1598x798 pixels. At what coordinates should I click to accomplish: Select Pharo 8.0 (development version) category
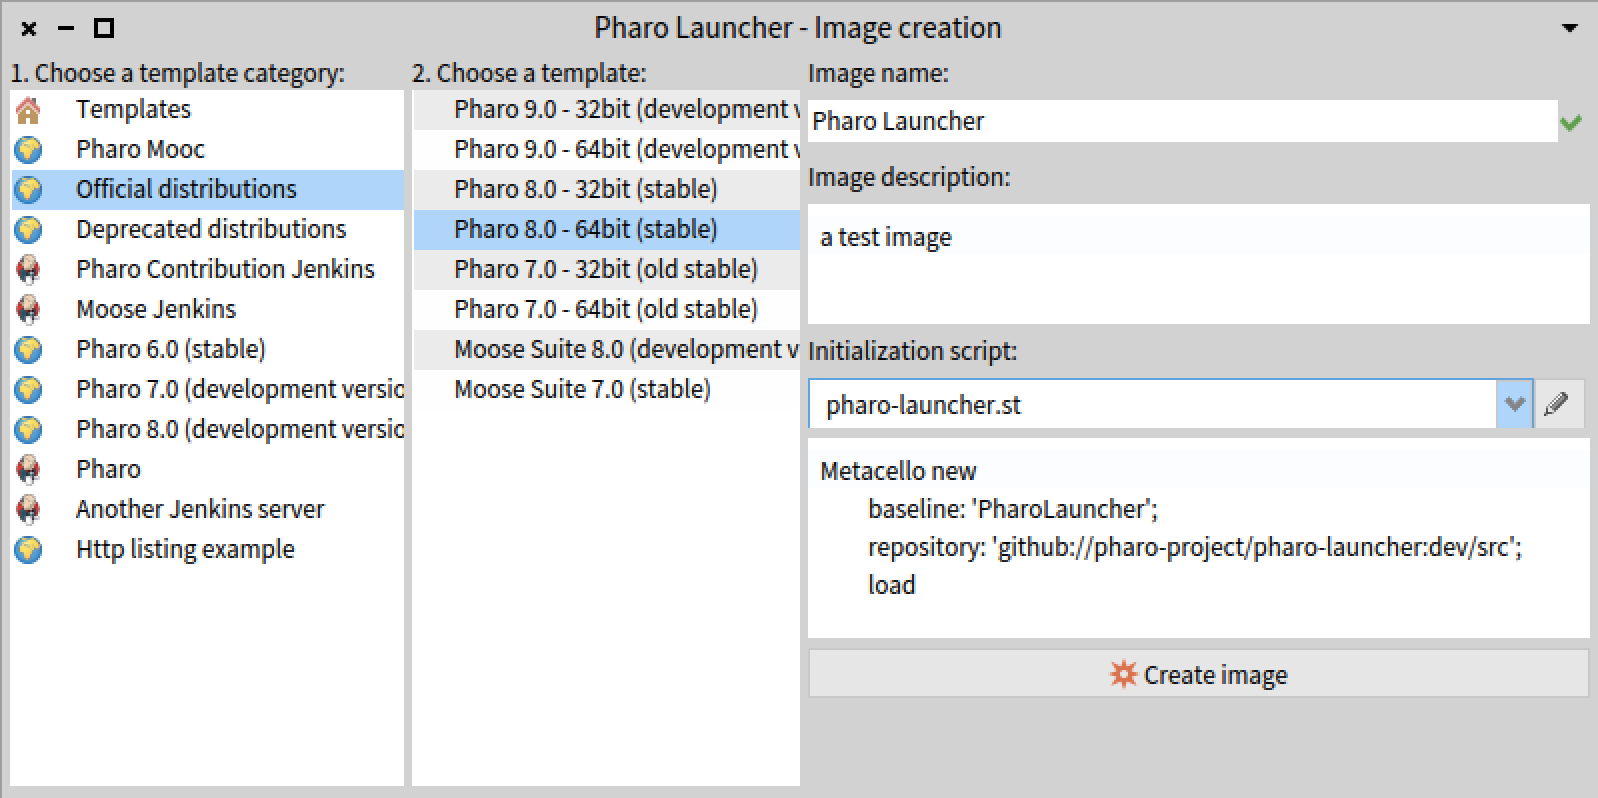[x=207, y=430]
